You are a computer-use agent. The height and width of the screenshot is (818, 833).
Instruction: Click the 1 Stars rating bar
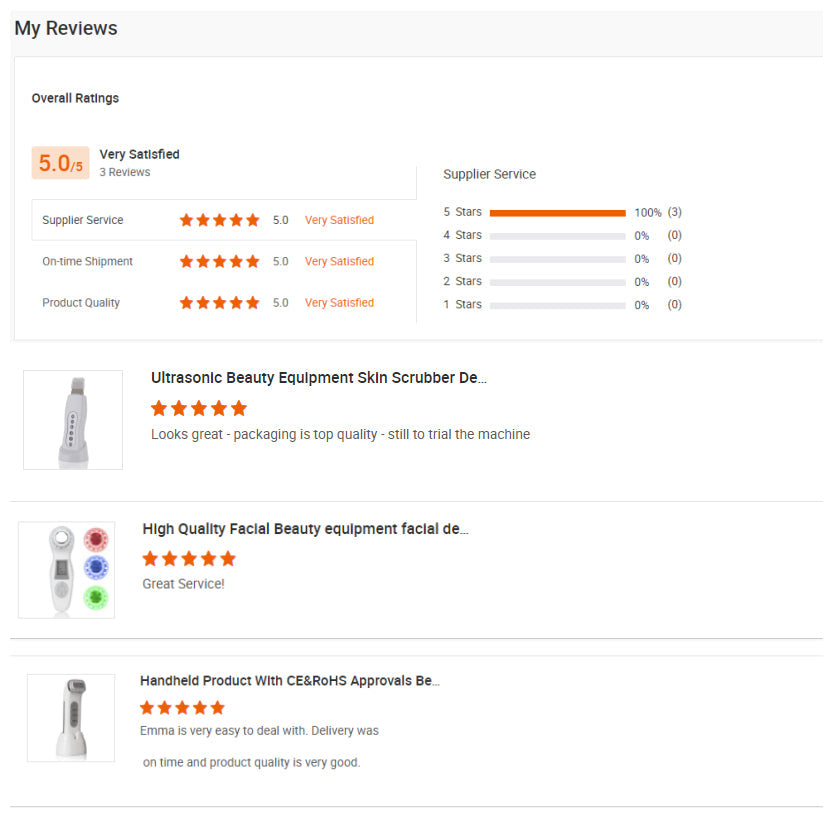tap(557, 305)
